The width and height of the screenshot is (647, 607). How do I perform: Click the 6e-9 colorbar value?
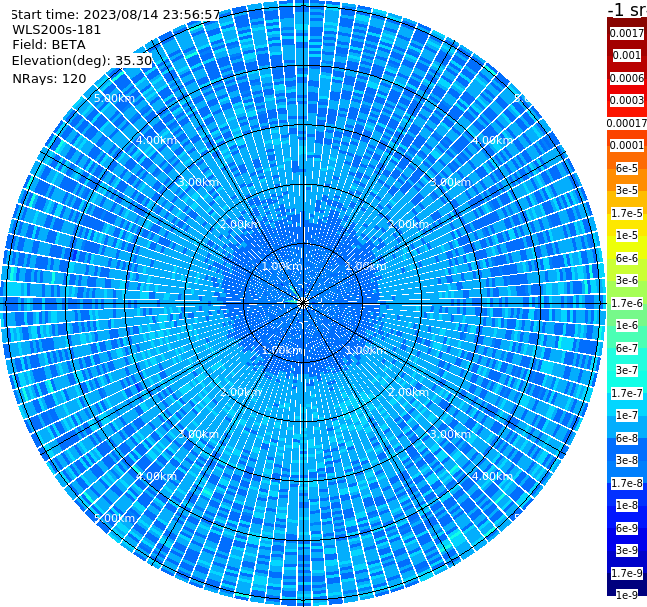point(627,528)
